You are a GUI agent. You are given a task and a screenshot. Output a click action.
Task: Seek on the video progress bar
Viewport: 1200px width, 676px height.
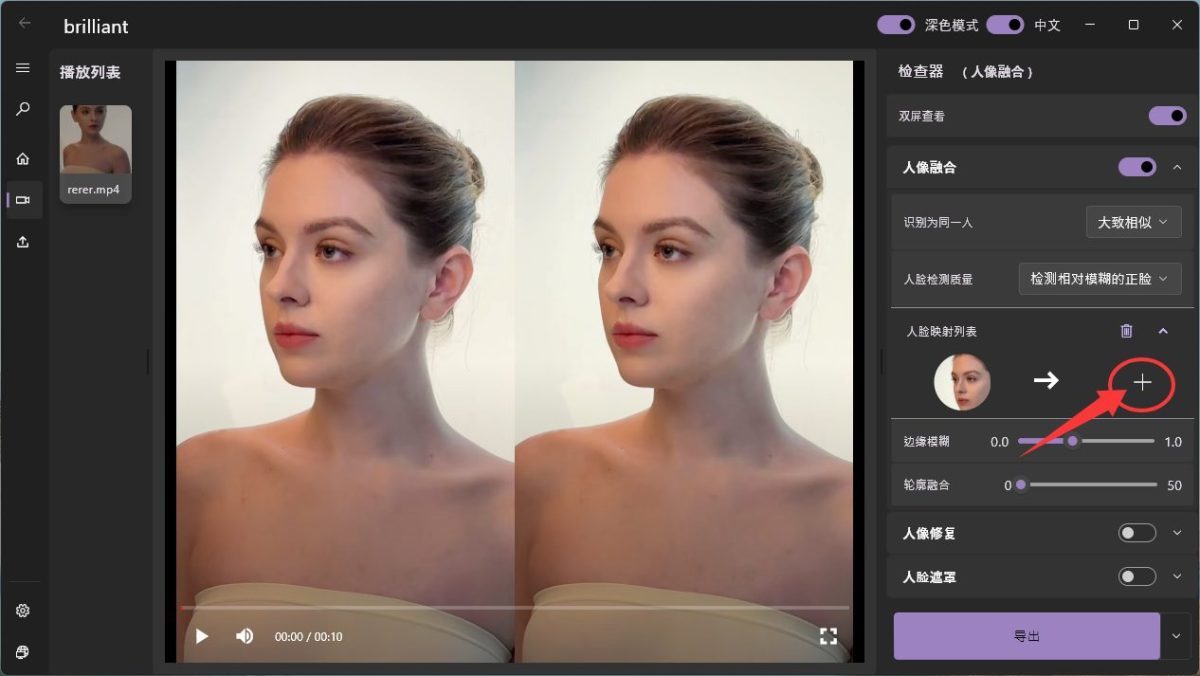pos(514,607)
